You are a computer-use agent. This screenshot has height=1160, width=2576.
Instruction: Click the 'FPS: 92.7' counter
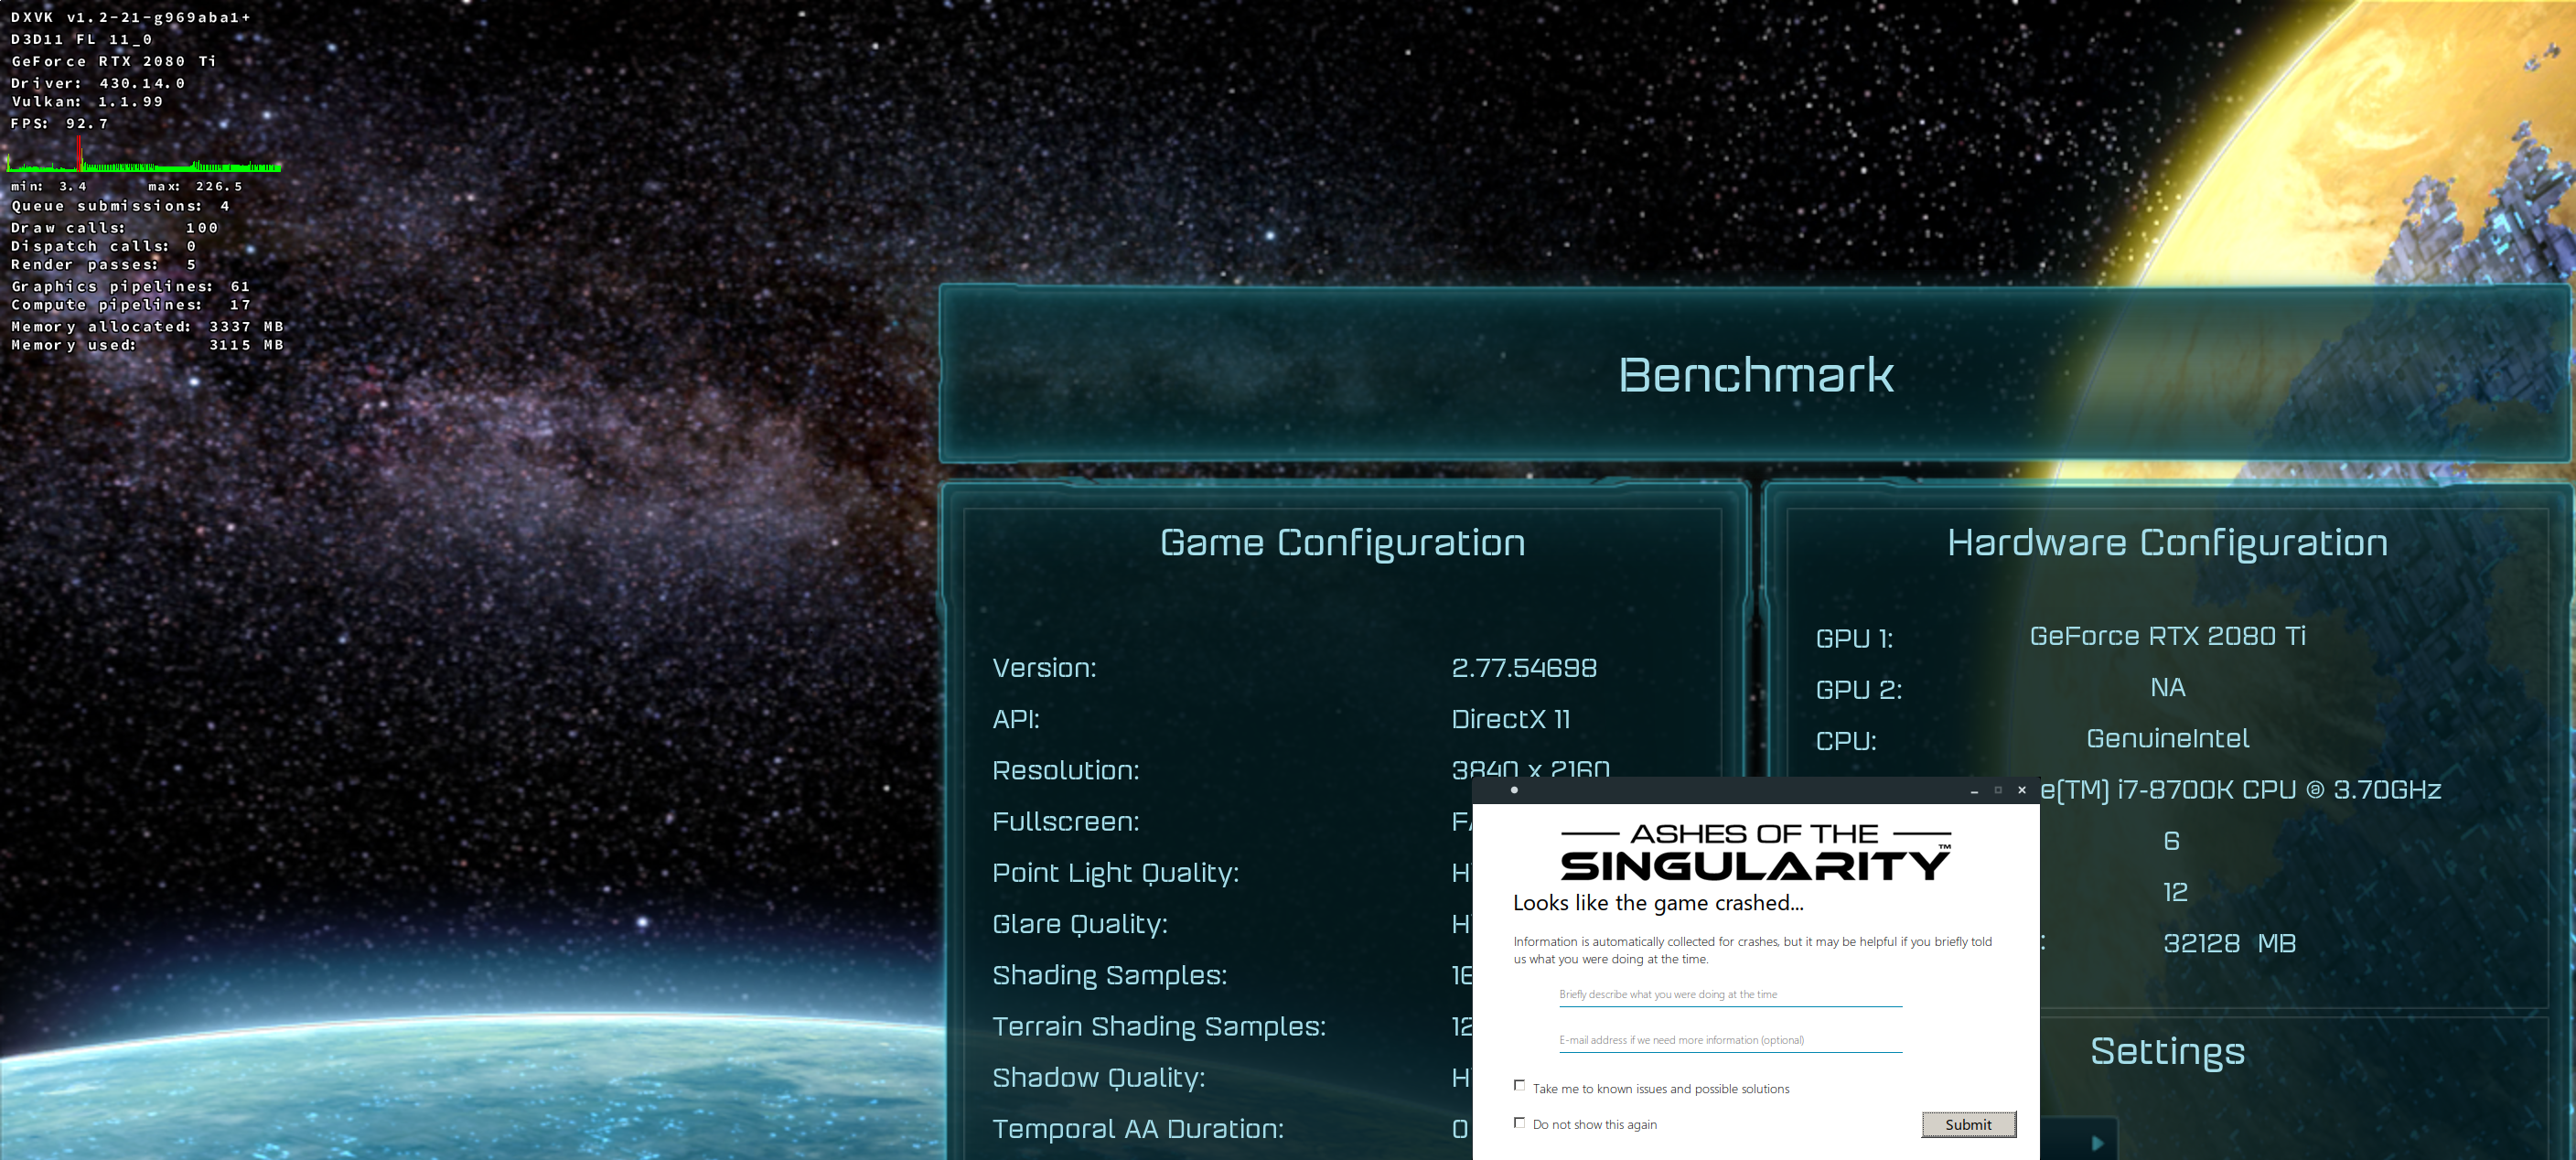[x=59, y=123]
